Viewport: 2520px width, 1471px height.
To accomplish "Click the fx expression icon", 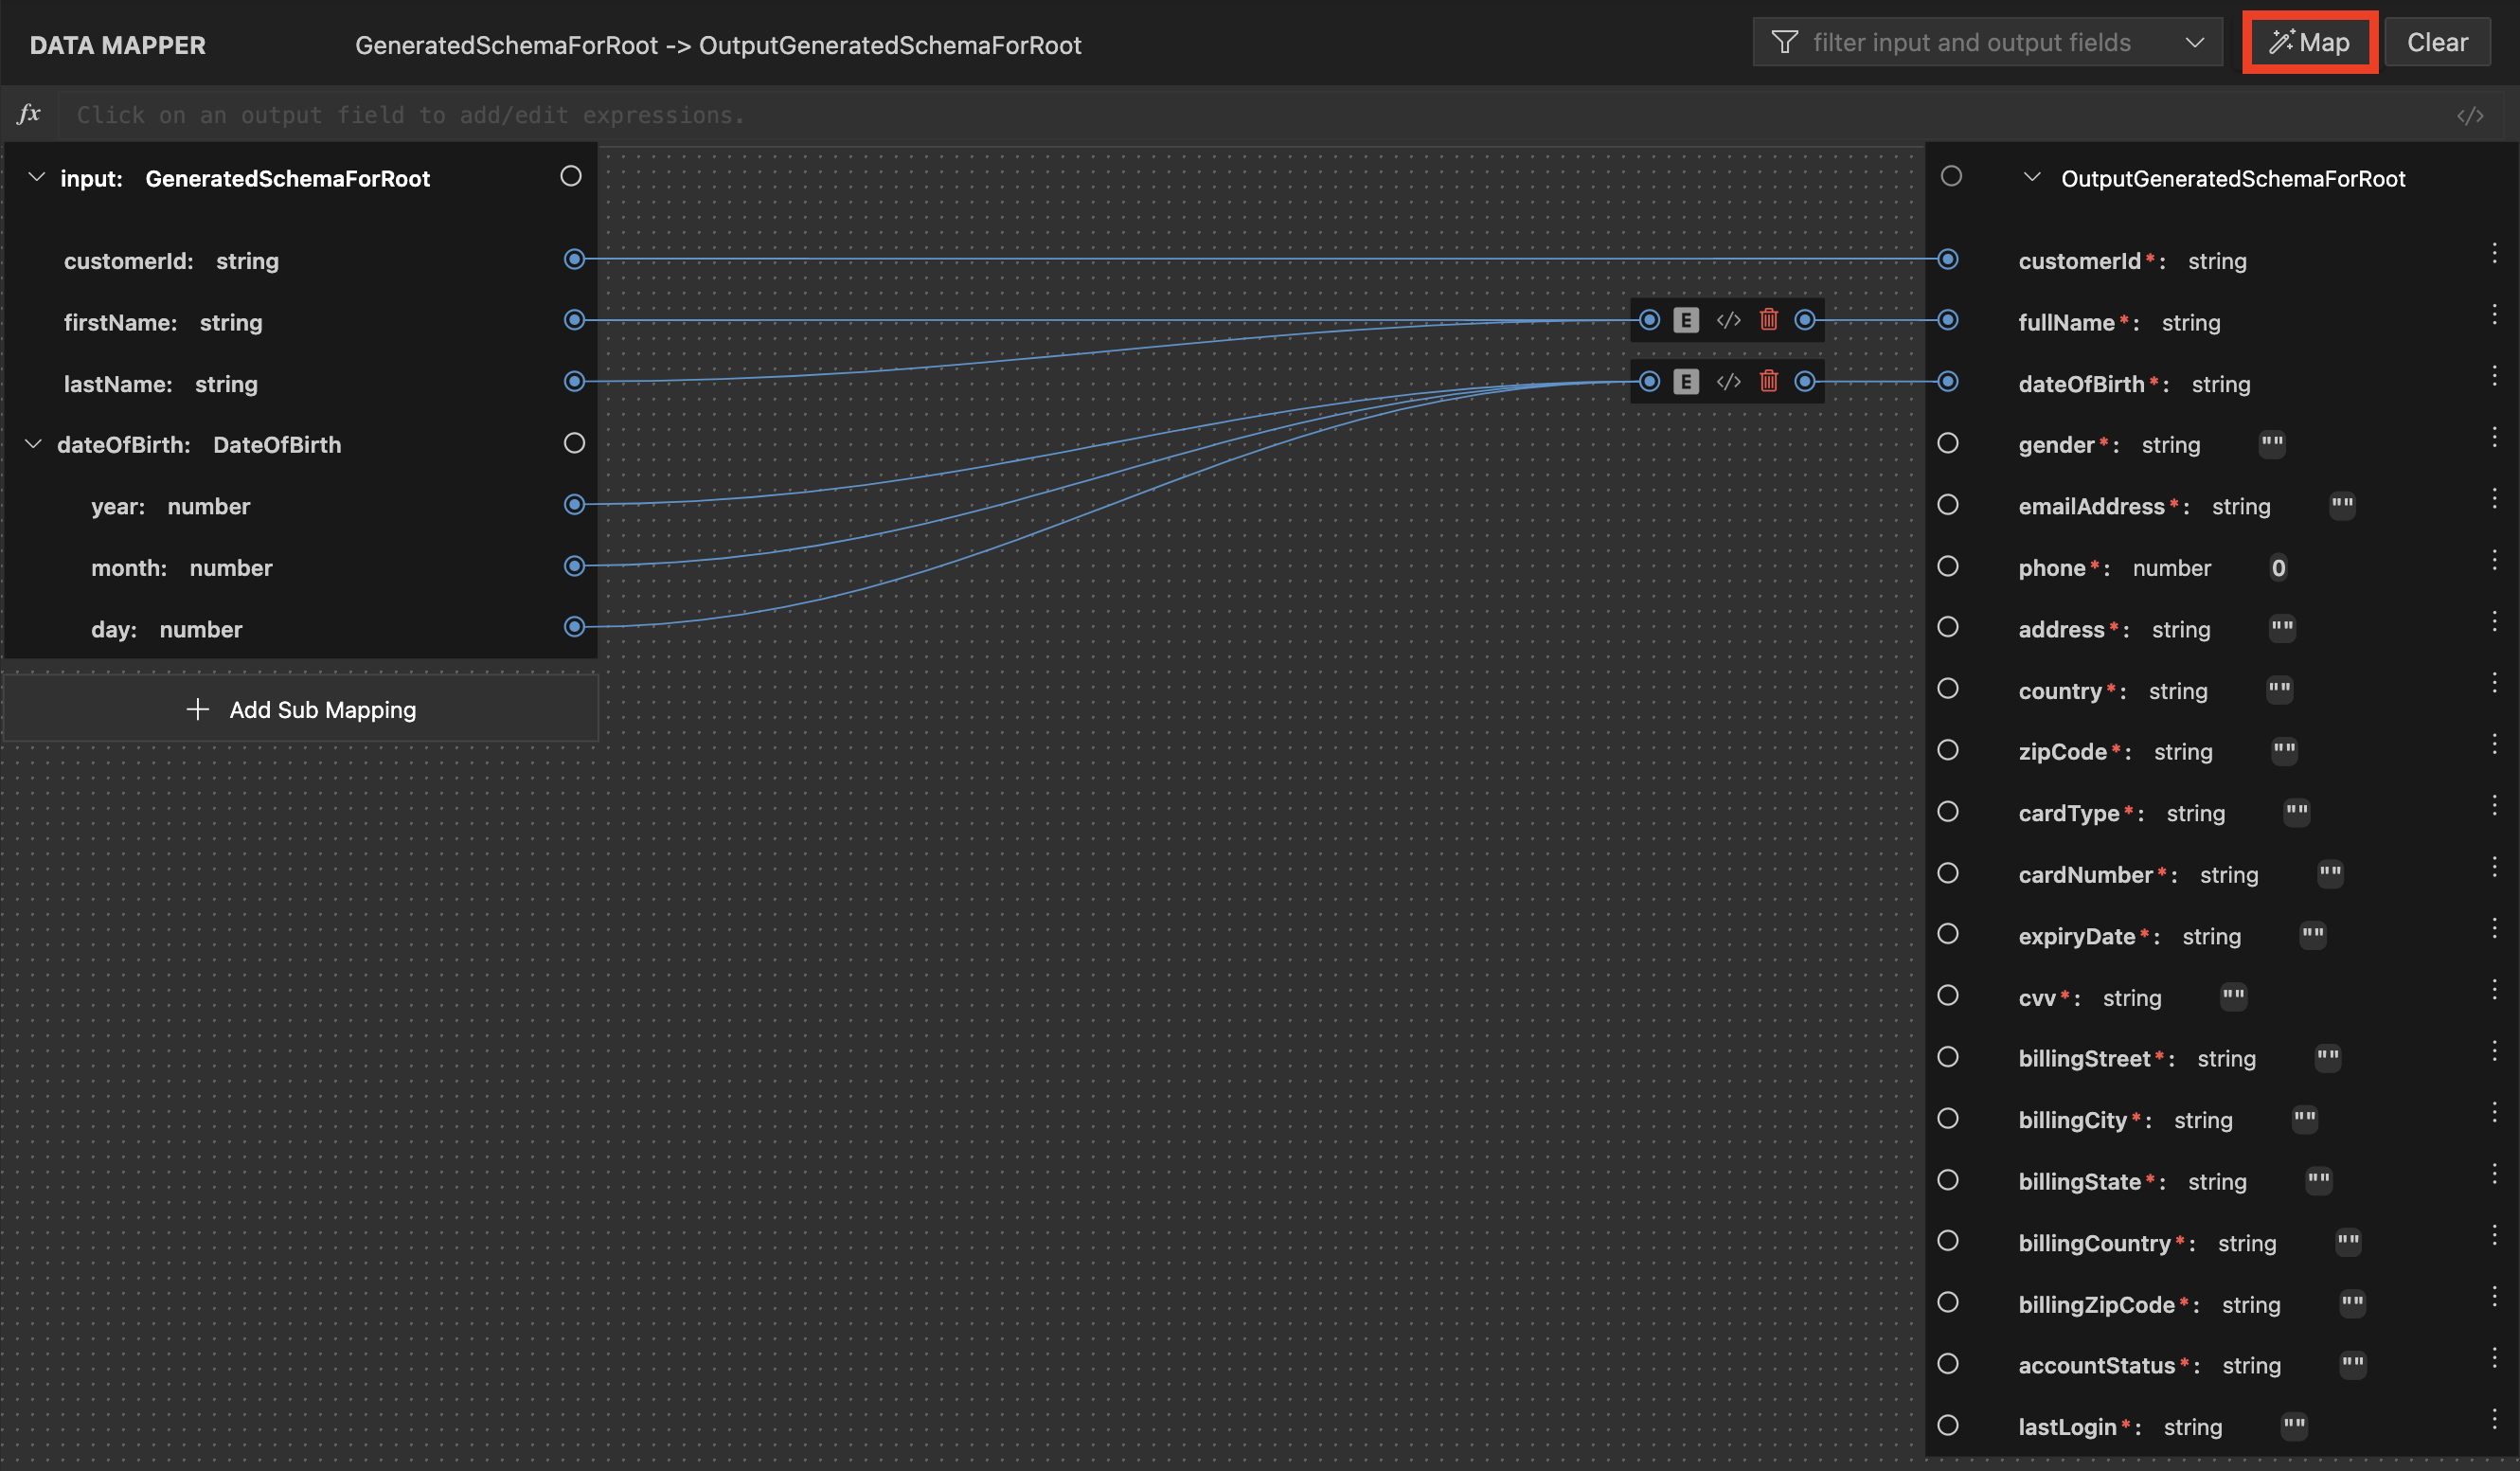I will point(29,114).
